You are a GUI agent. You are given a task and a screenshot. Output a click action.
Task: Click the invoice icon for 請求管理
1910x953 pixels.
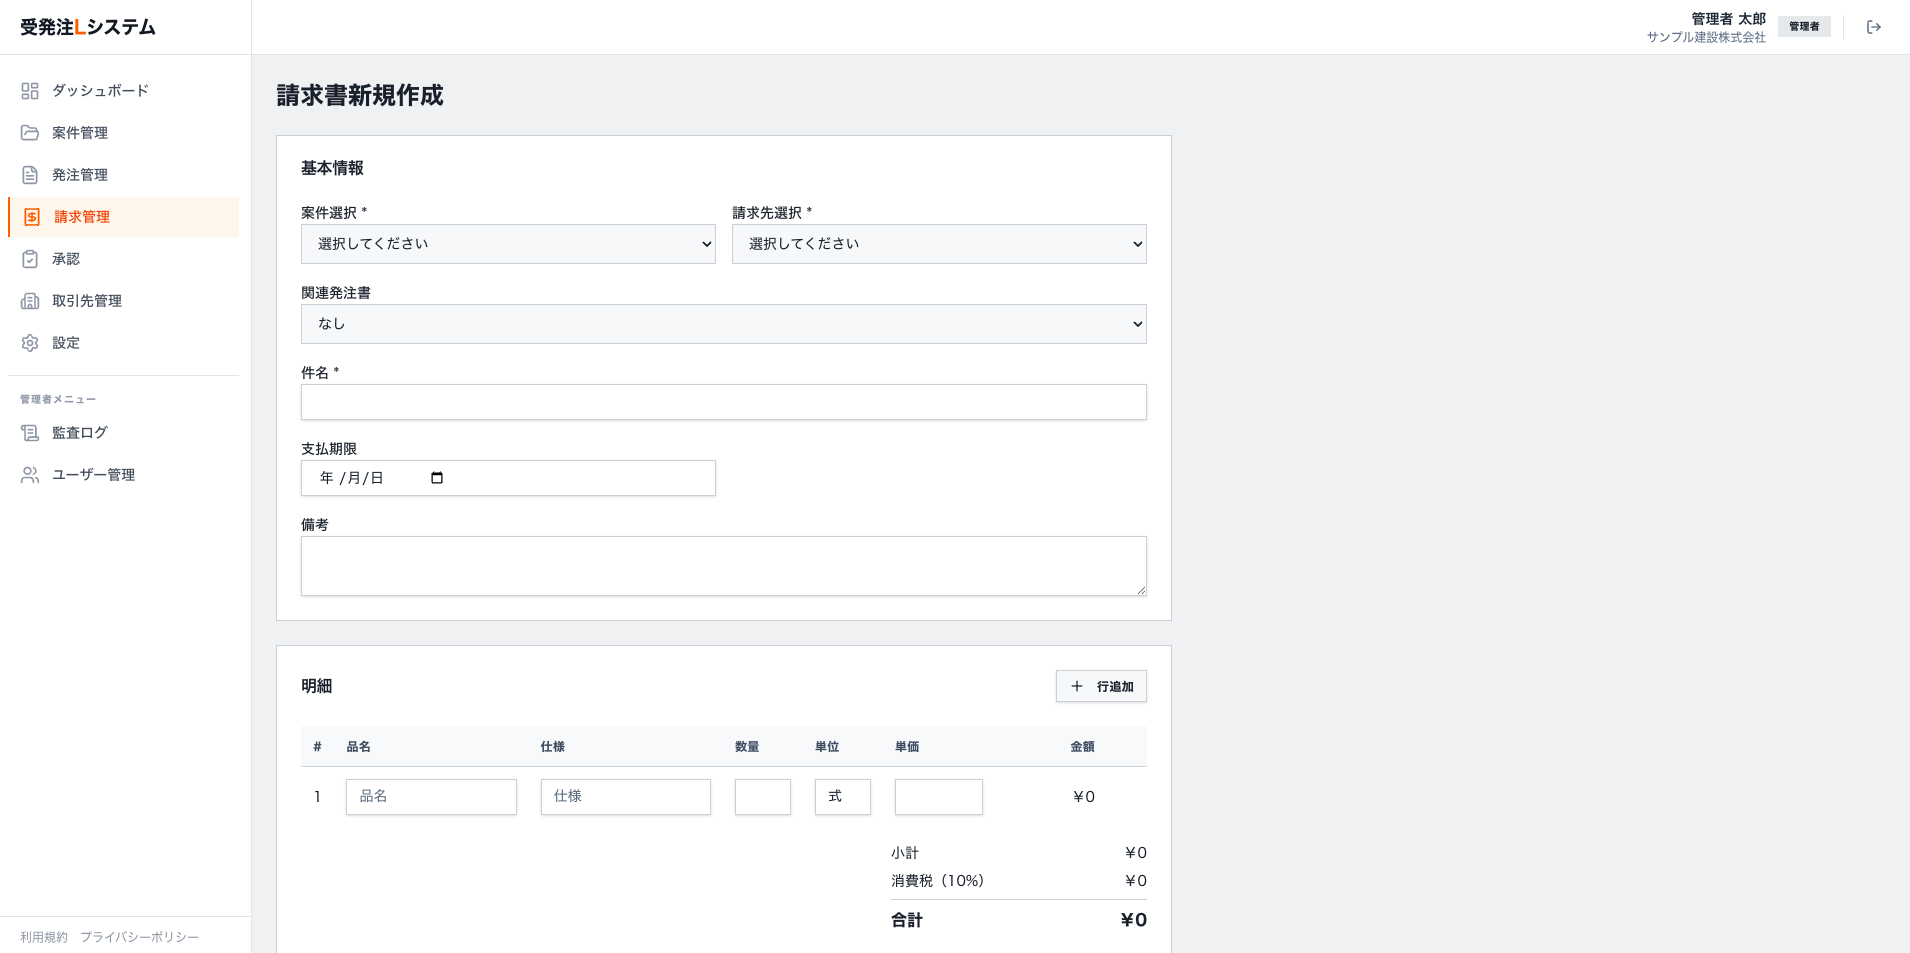[32, 217]
